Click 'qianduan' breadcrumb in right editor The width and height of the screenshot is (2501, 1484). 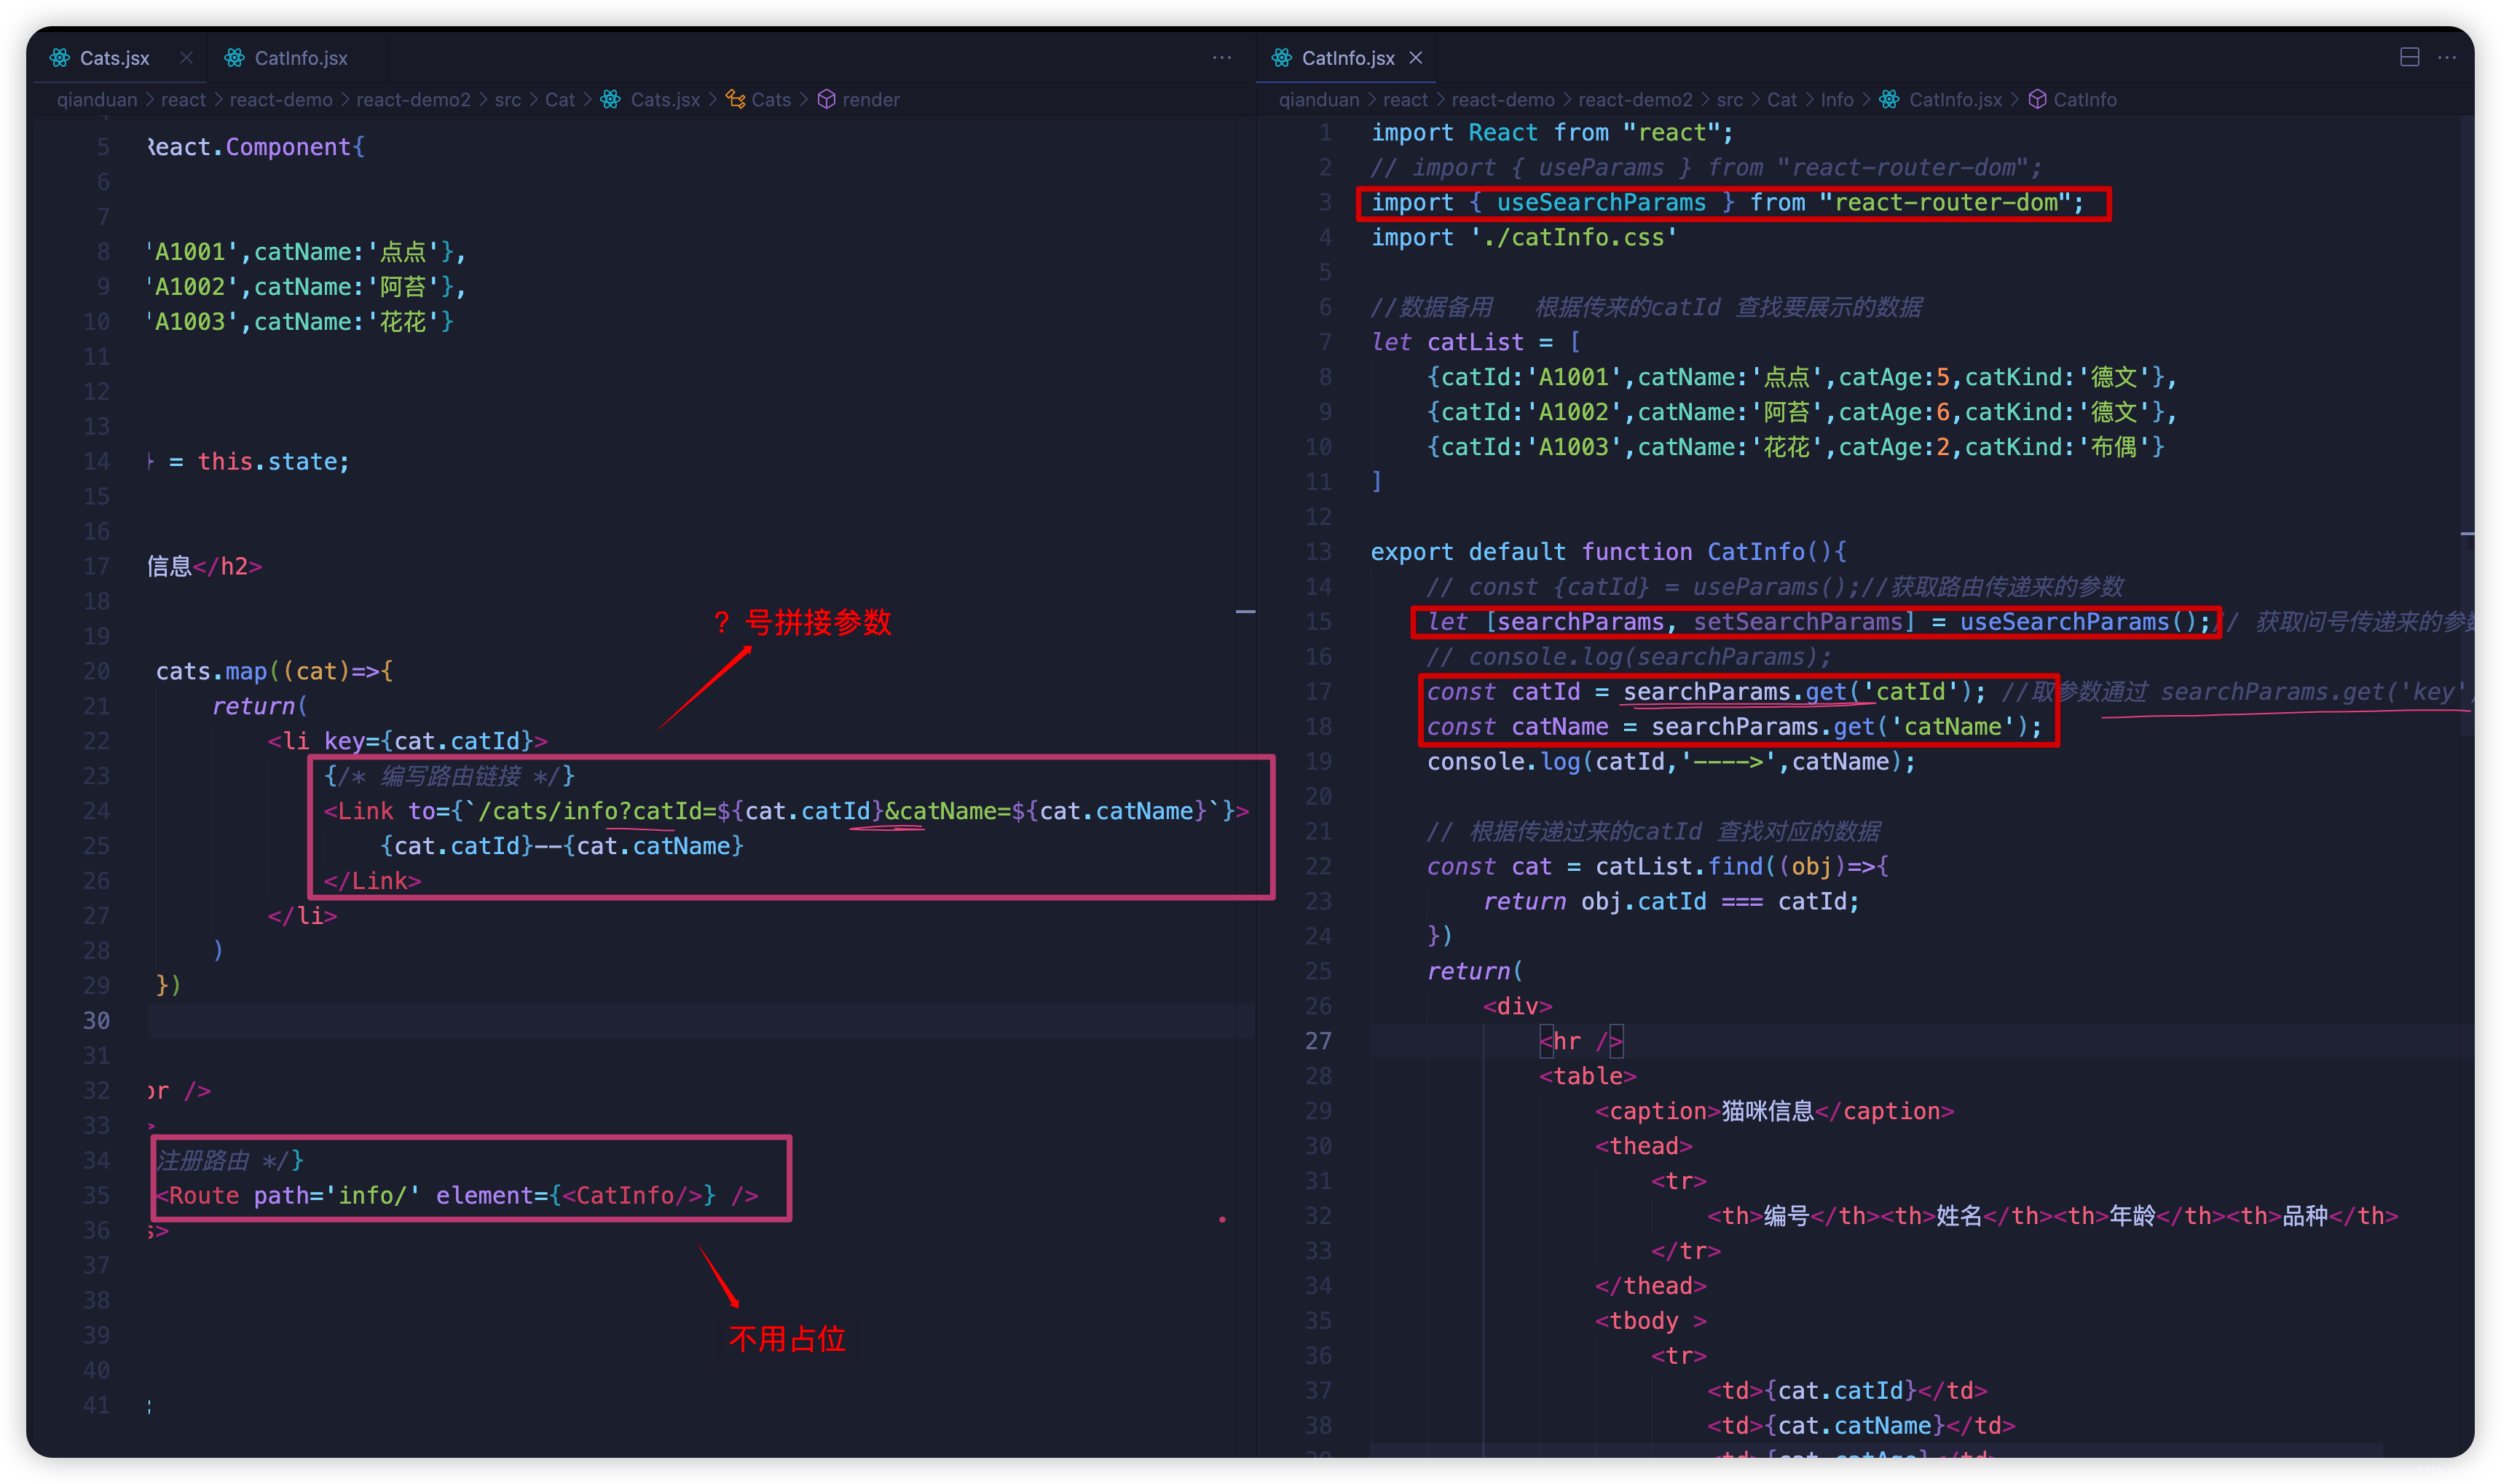(x=1318, y=99)
